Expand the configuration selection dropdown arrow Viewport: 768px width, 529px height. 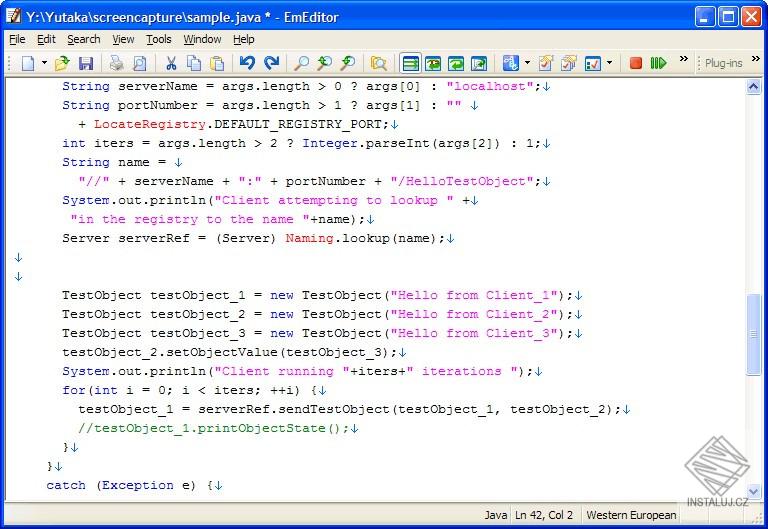528,63
